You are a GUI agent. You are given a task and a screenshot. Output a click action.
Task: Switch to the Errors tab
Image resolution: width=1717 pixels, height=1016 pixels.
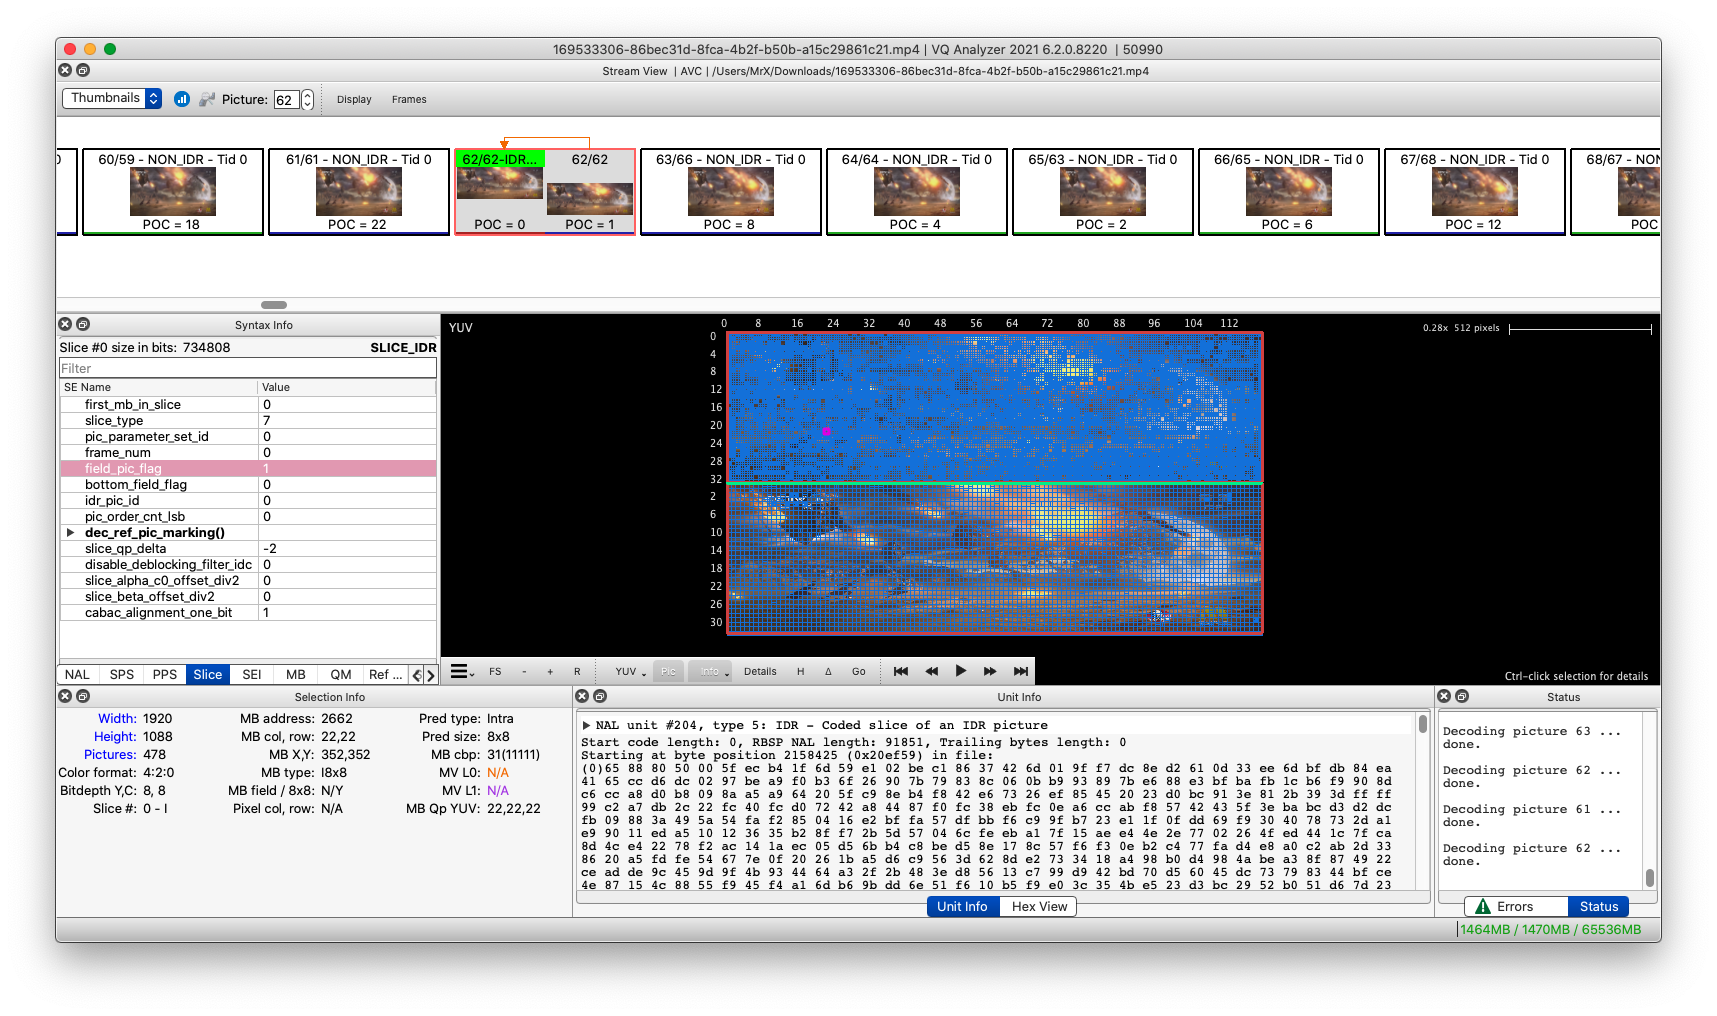tap(1515, 906)
